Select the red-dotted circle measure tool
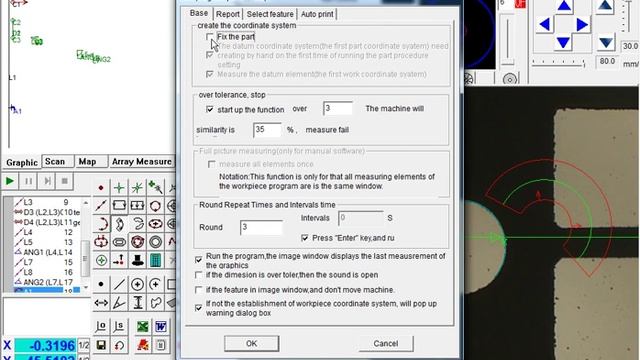 155,206
